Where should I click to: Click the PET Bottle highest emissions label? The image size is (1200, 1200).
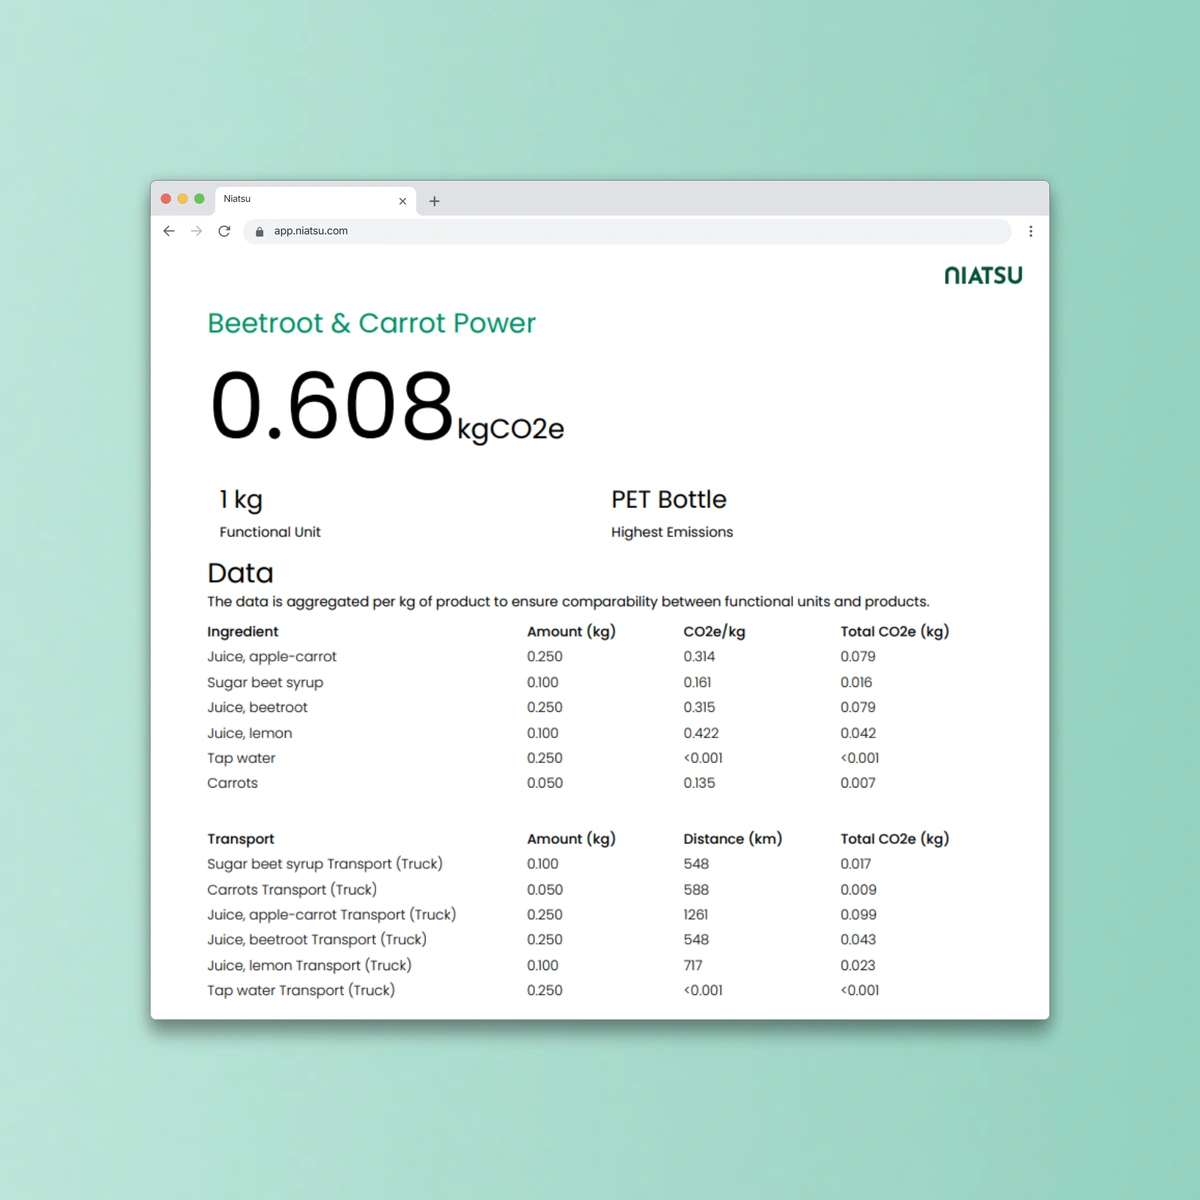[669, 499]
